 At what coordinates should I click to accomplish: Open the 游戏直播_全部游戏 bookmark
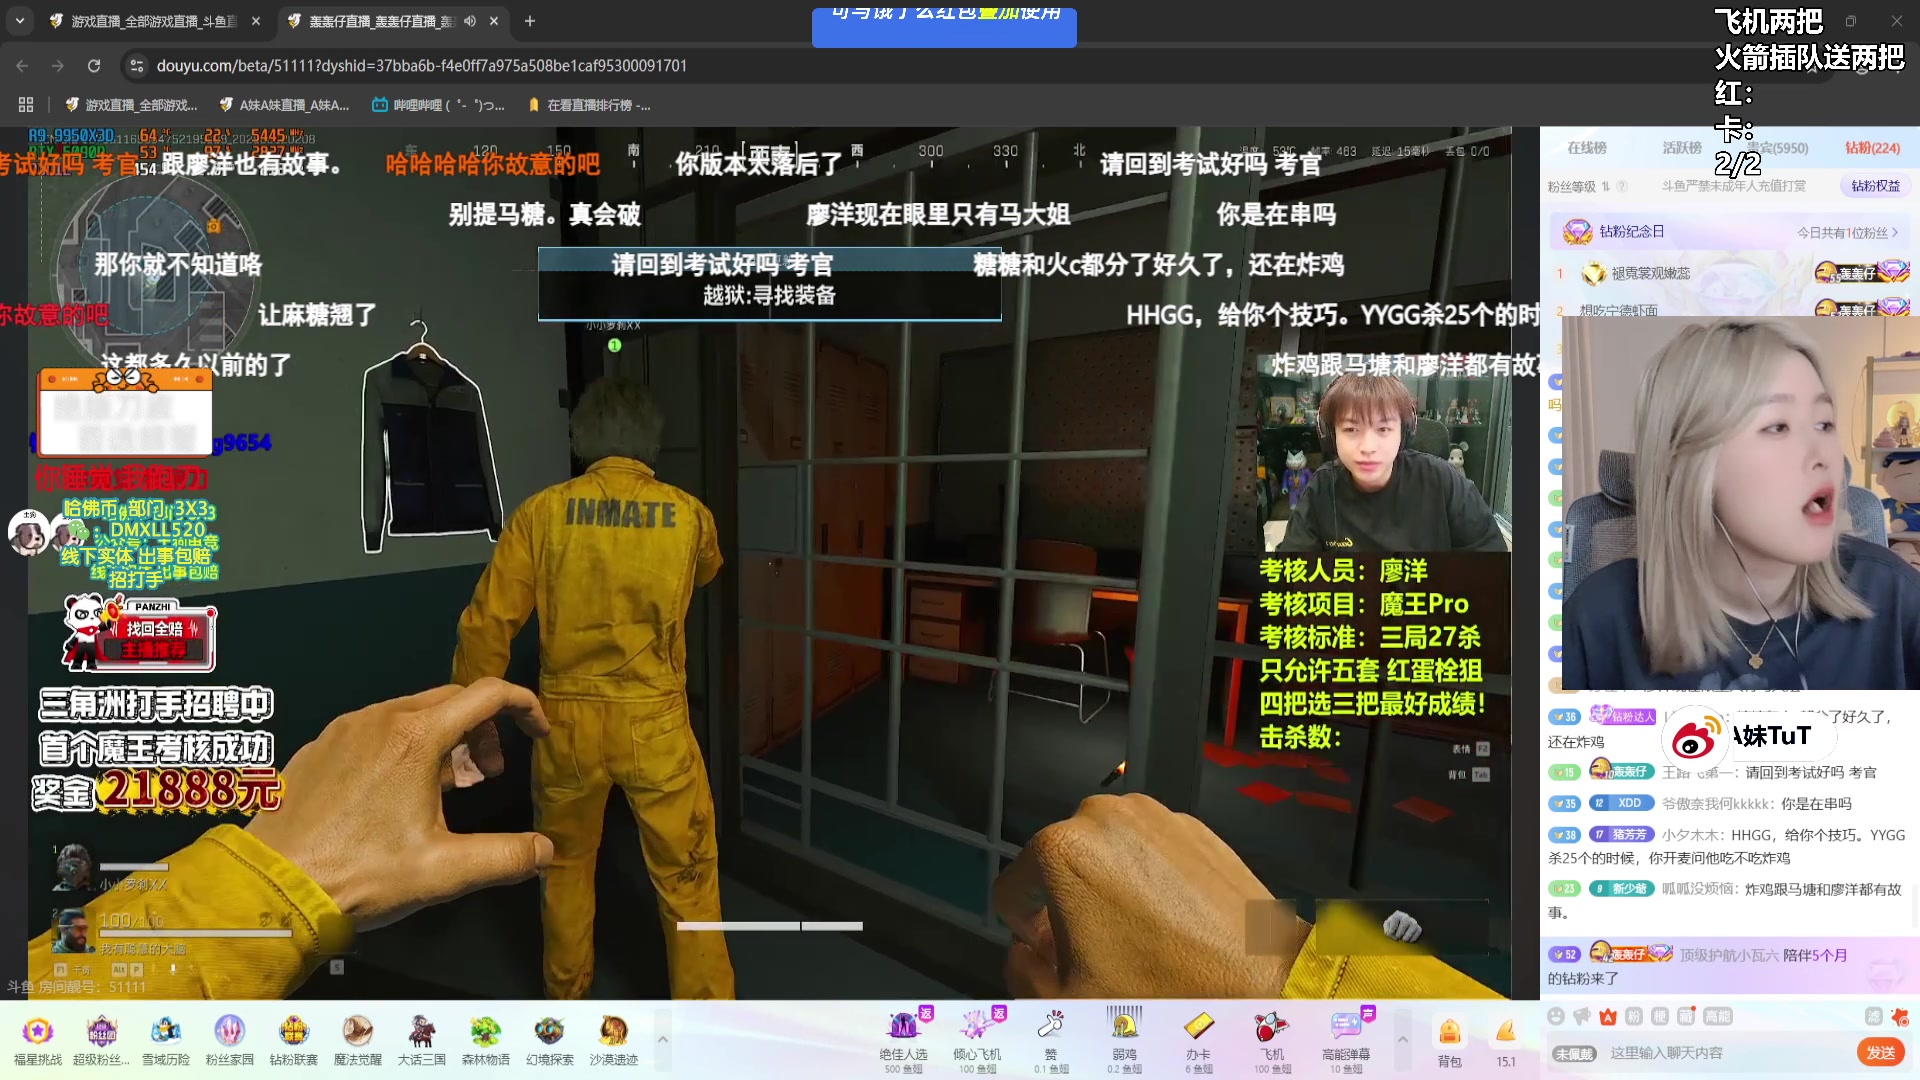132,105
